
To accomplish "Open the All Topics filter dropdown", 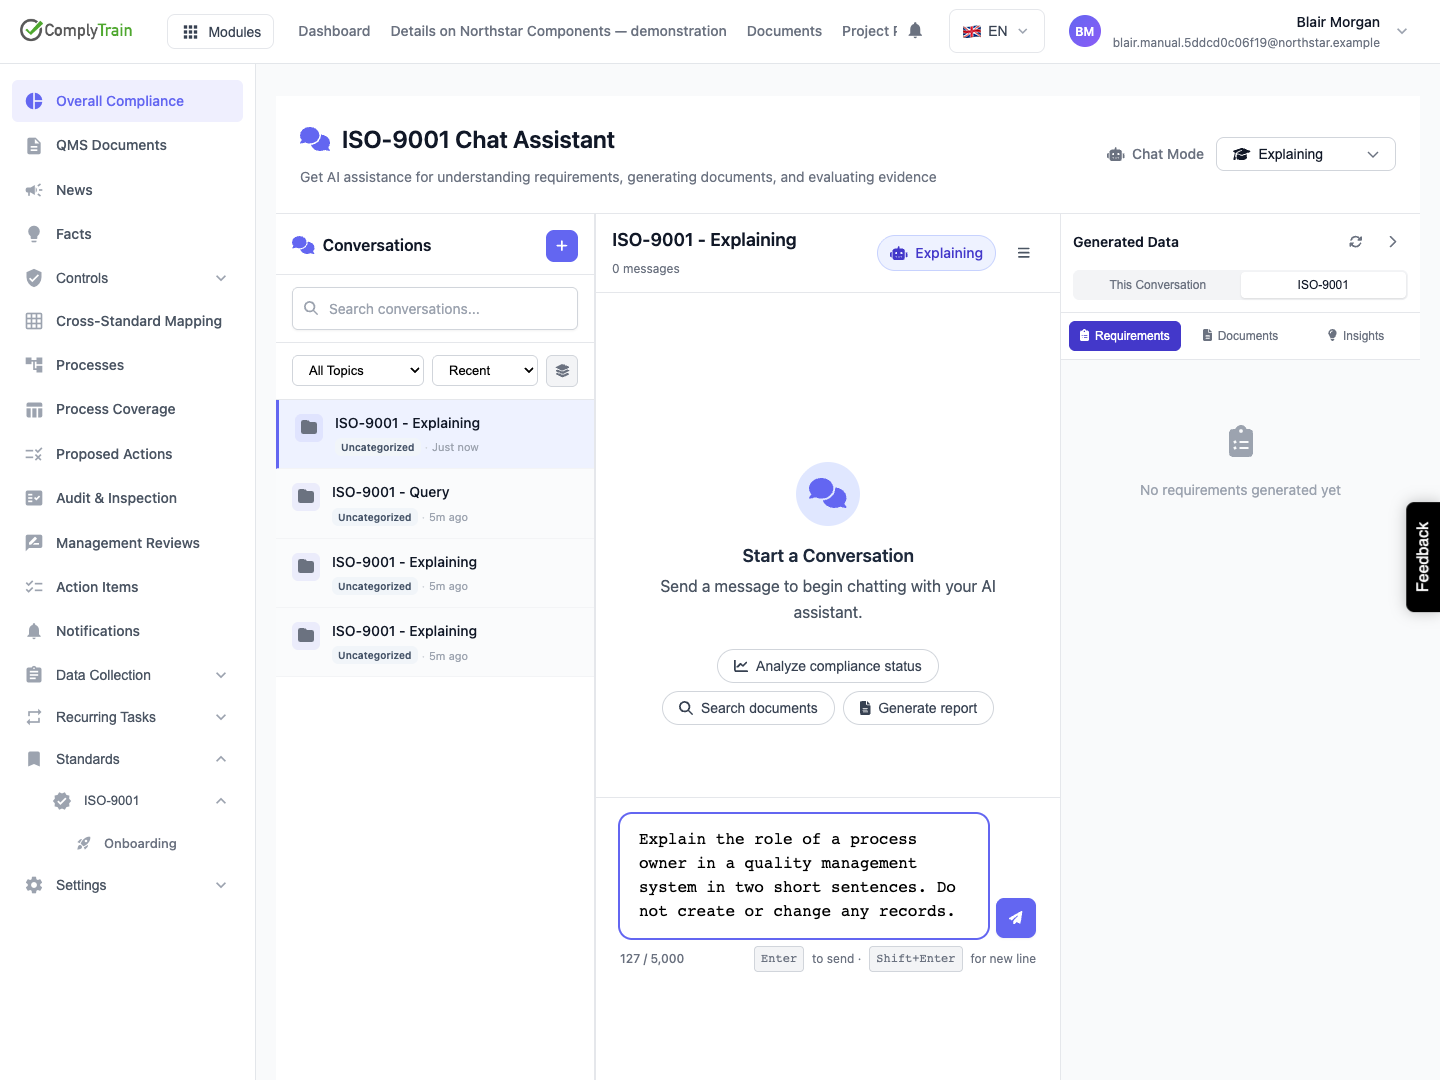I will tap(358, 371).
